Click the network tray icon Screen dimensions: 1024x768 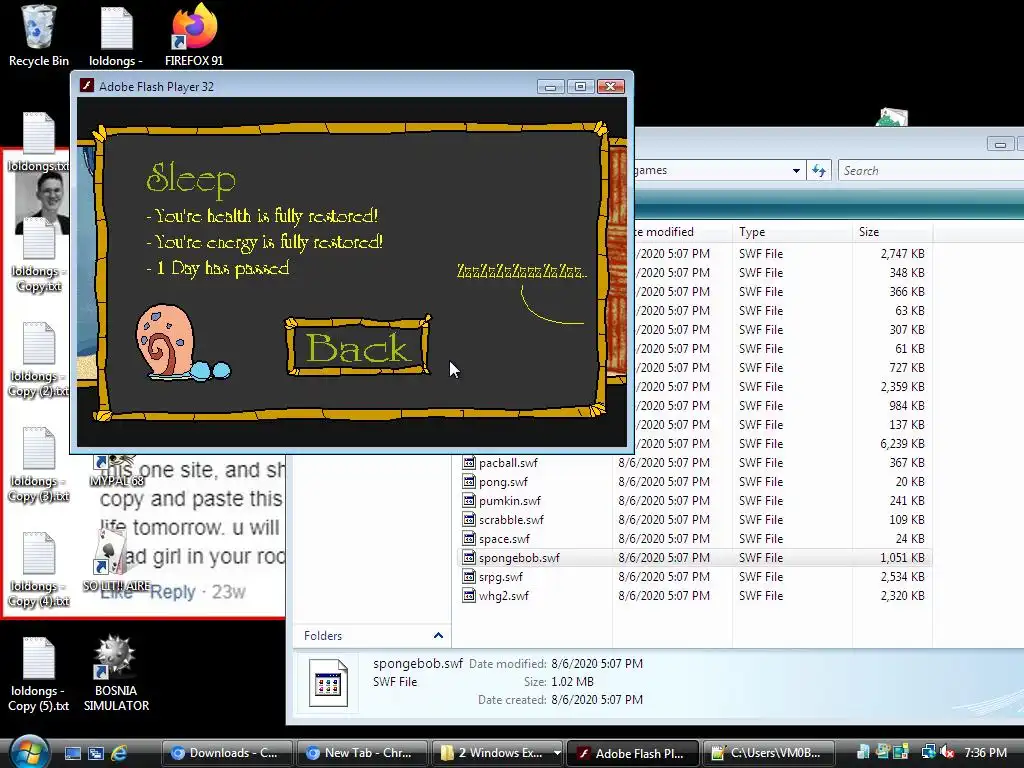[x=928, y=753]
